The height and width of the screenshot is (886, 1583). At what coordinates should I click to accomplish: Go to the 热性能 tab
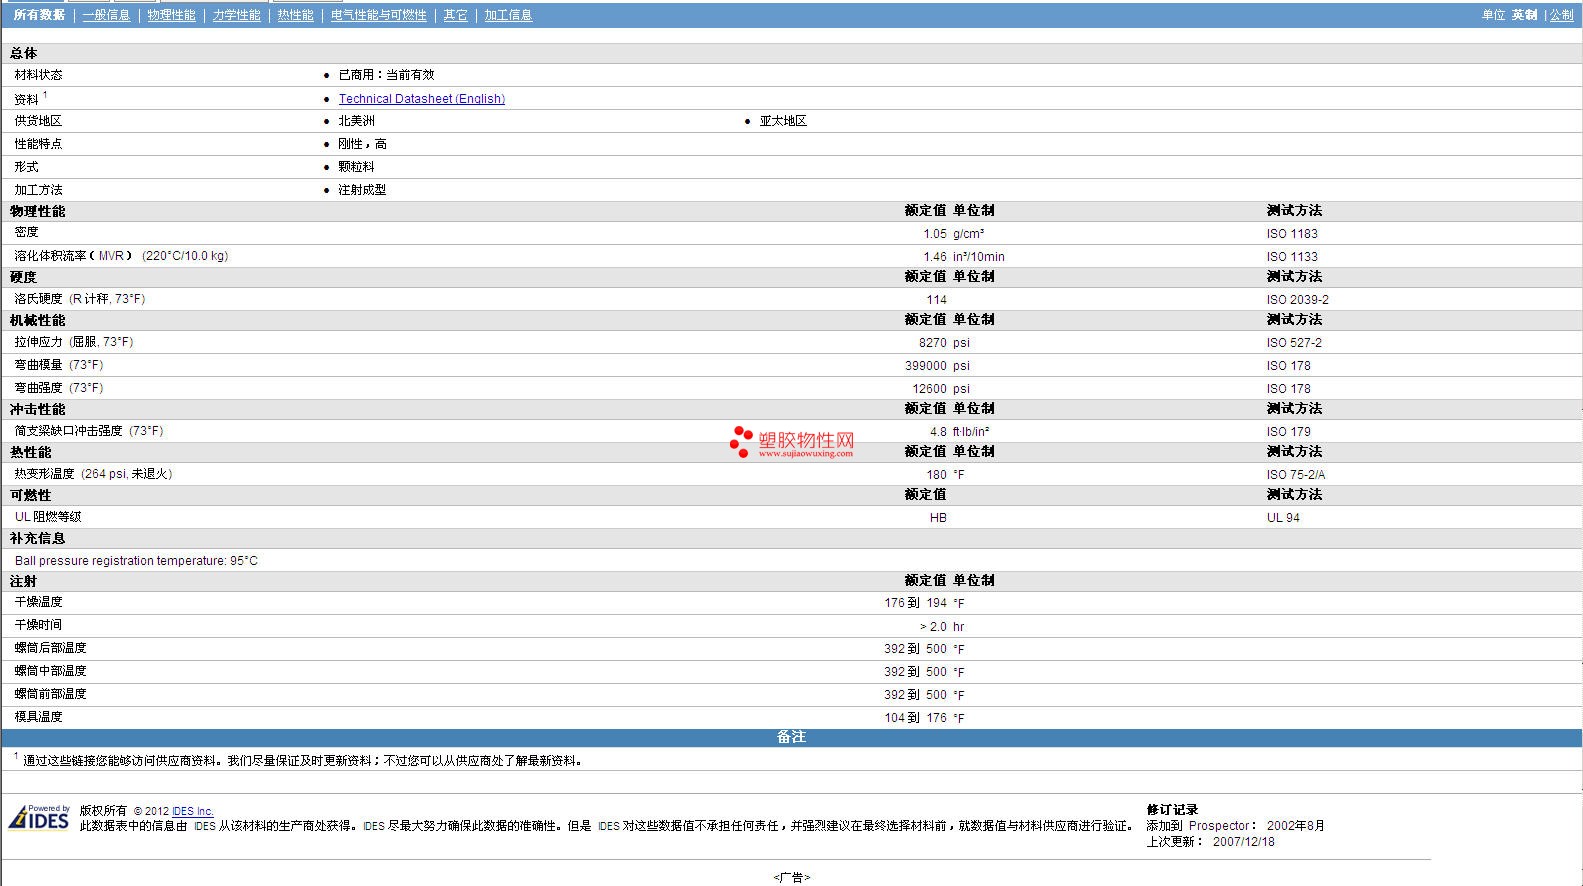coord(295,15)
